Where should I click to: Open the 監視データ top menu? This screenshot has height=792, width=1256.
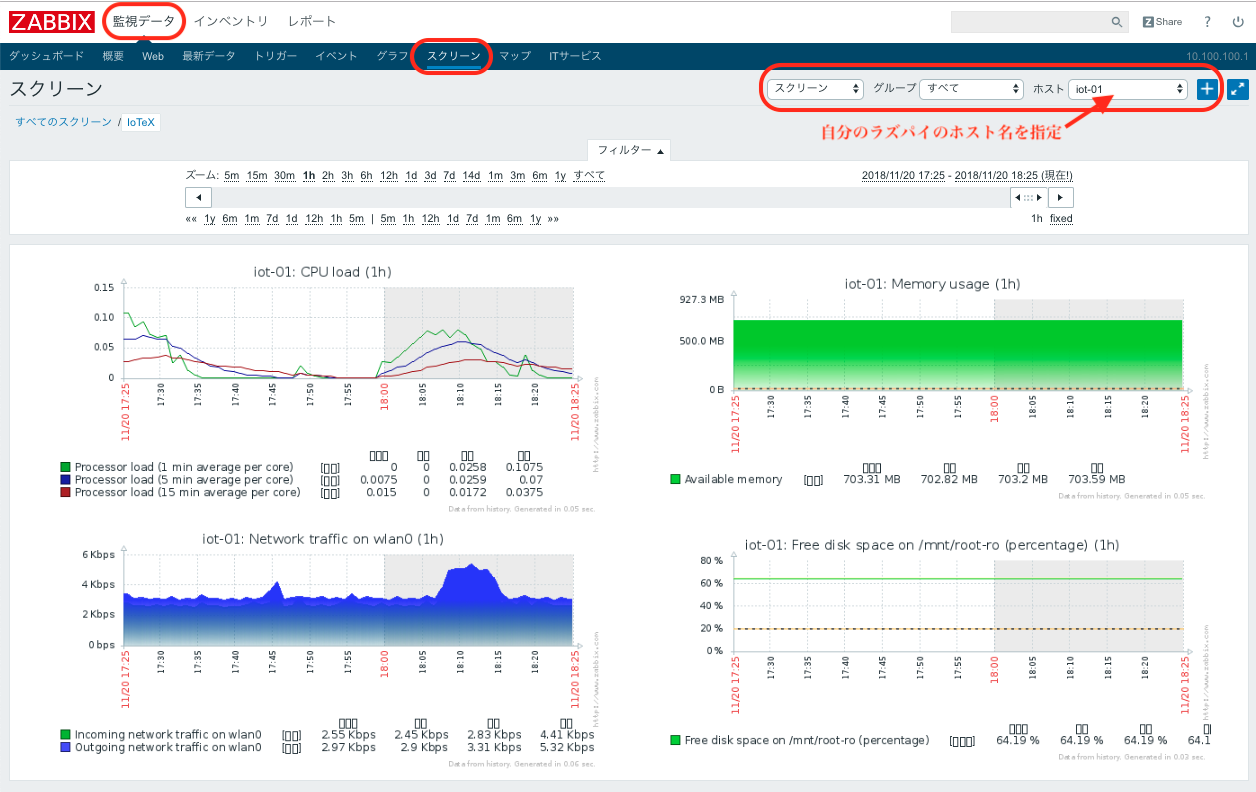click(143, 21)
